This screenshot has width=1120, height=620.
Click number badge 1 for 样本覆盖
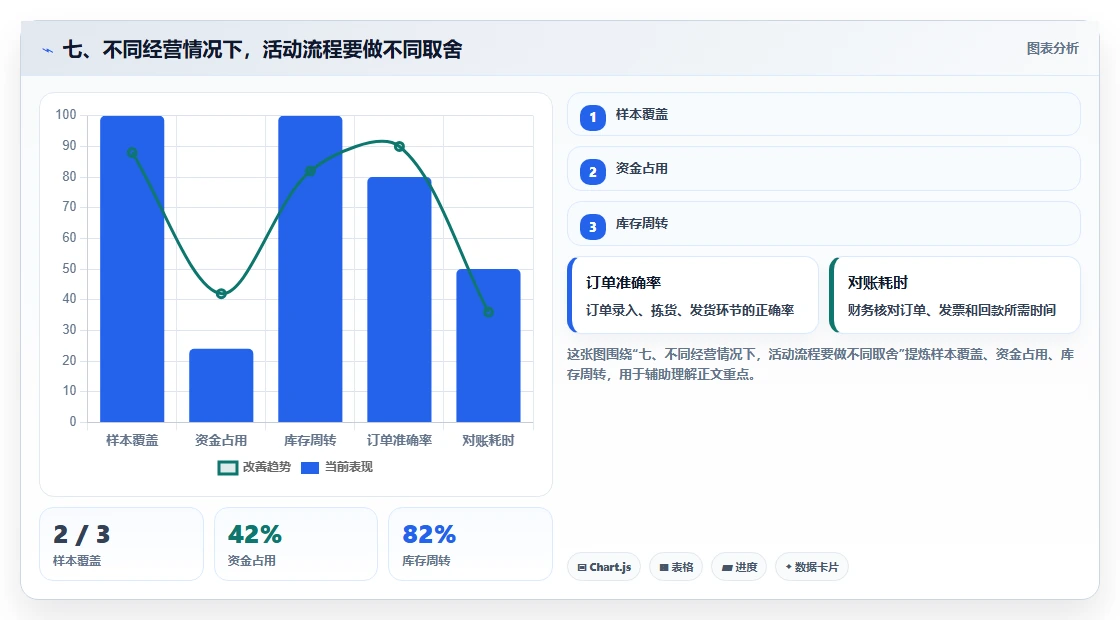coord(592,117)
